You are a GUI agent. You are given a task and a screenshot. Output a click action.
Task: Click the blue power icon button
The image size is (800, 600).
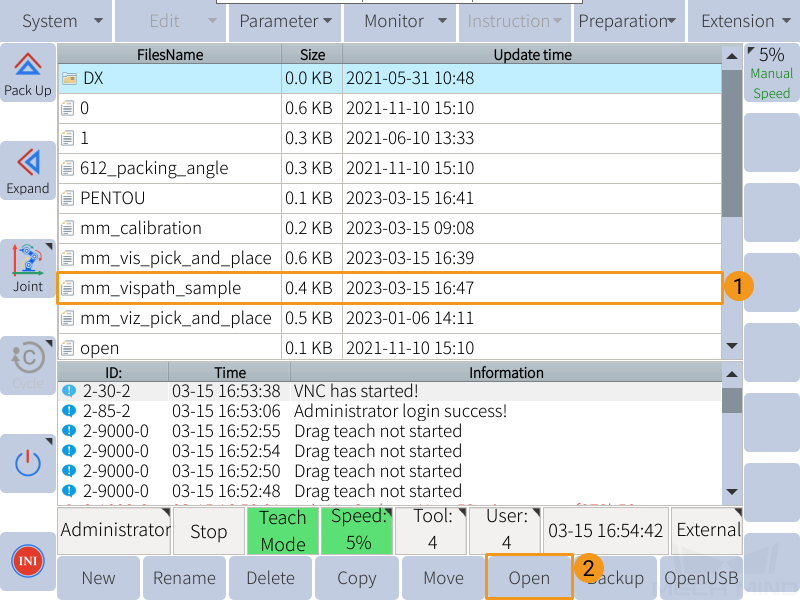(28, 463)
